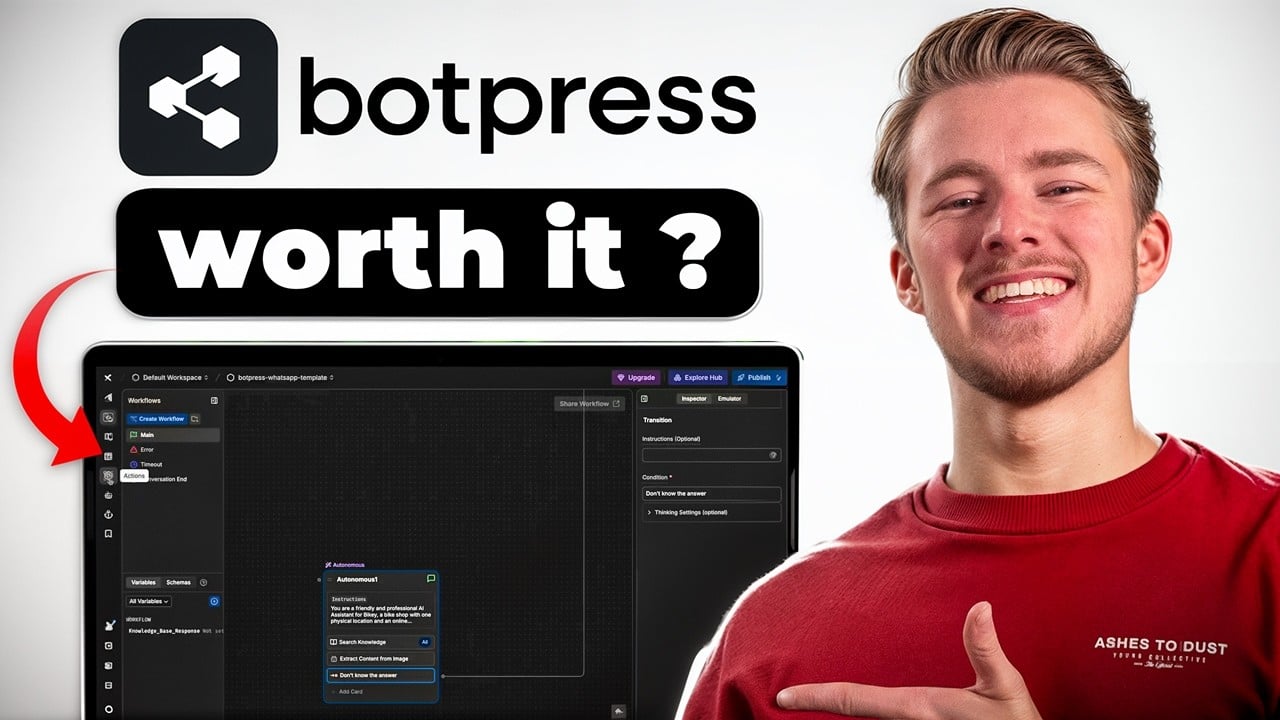Switch to the Schemas tab
This screenshot has width=1280, height=720.
coord(178,582)
